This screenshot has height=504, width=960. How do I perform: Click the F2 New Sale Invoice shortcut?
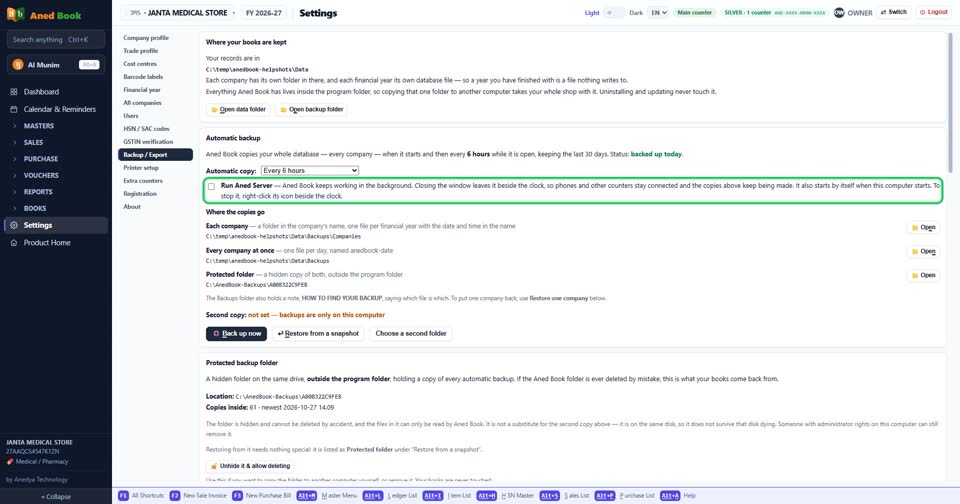click(198, 495)
